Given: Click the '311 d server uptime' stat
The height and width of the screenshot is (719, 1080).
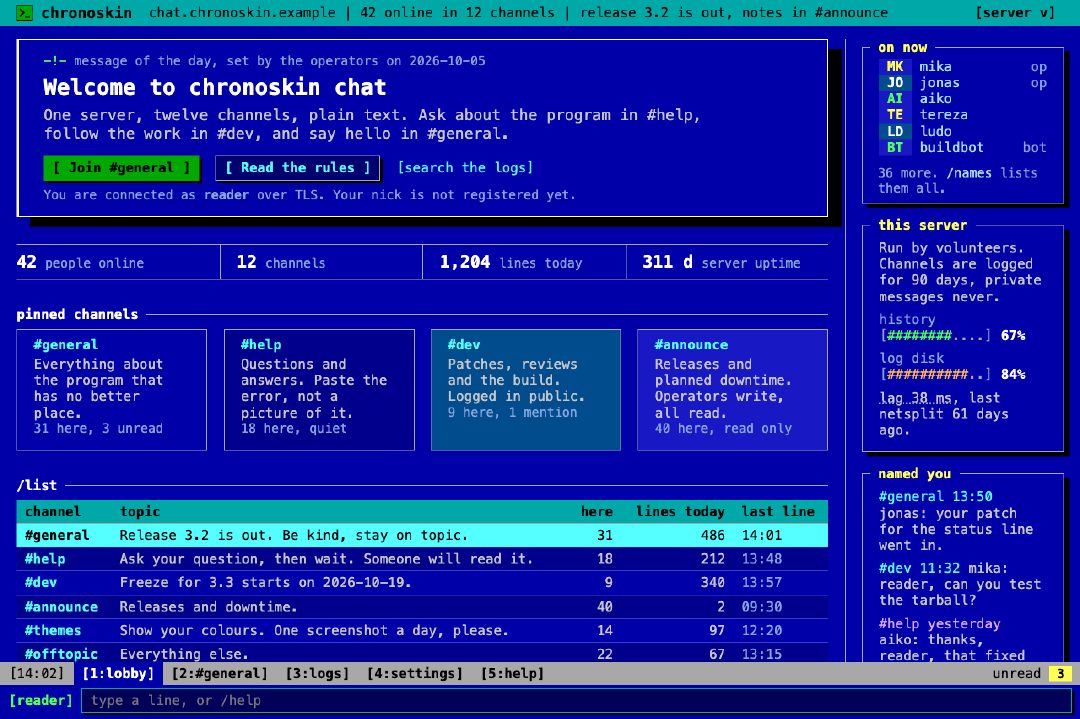Looking at the screenshot, I should pos(721,262).
